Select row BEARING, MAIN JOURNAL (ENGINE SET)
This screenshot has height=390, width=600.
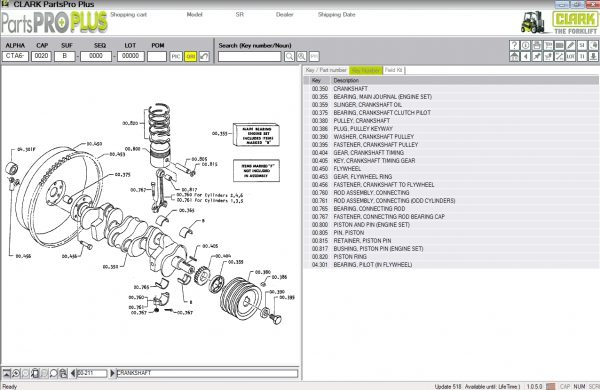coord(451,96)
